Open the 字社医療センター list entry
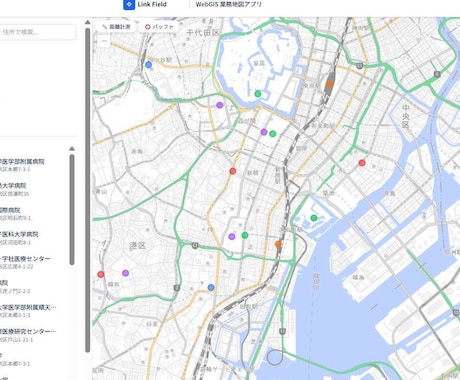The width and height of the screenshot is (460, 380). pos(33,262)
